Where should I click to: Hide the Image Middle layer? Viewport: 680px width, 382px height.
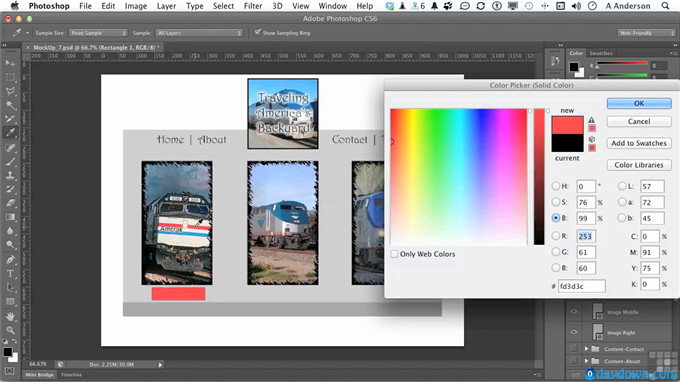click(x=574, y=312)
